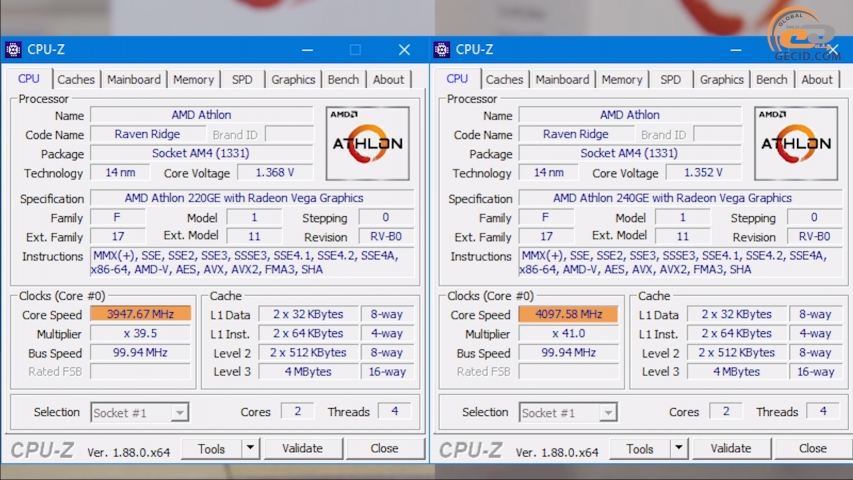Click the x 41.0 multiplier value
Image resolution: width=853 pixels, height=480 pixels.
(x=569, y=333)
